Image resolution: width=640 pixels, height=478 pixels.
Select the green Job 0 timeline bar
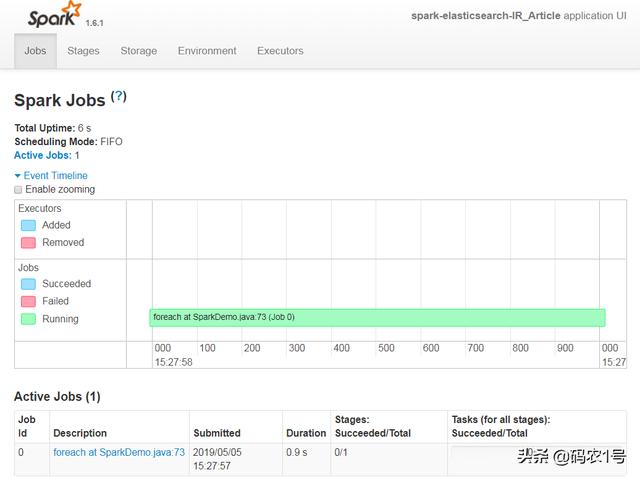tap(378, 318)
